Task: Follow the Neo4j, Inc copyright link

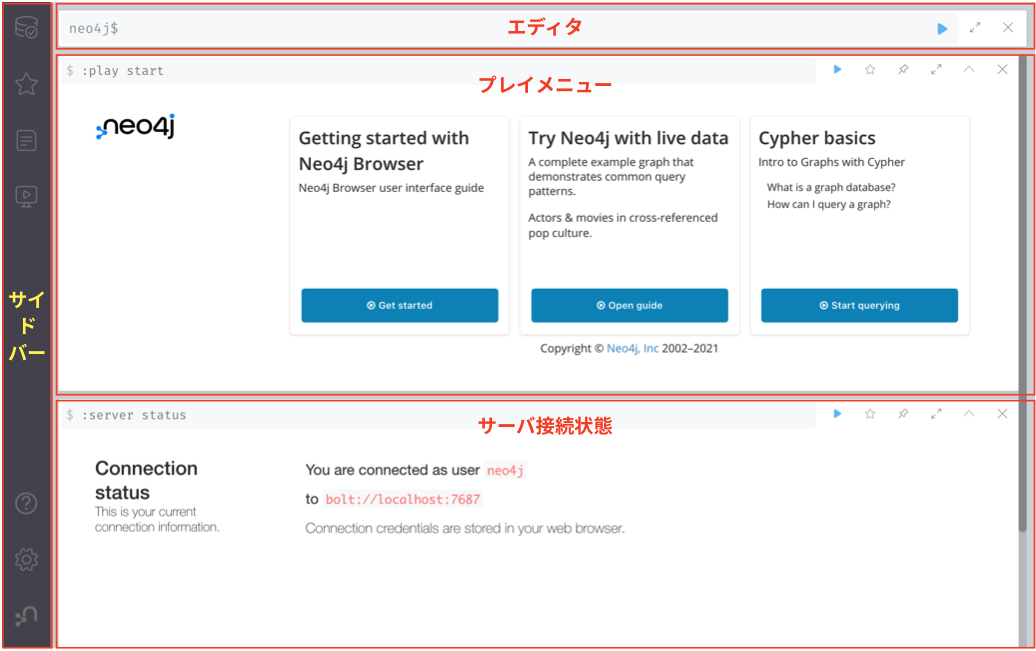Action: [632, 349]
